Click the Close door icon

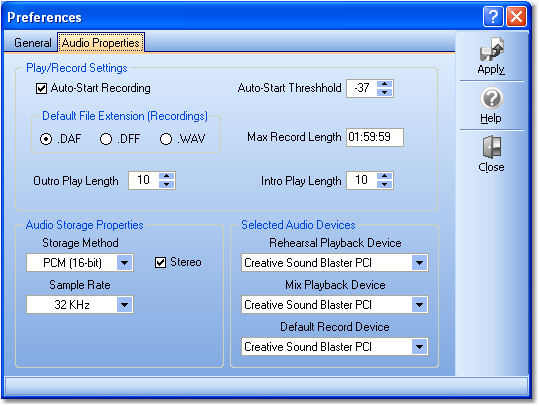point(492,147)
